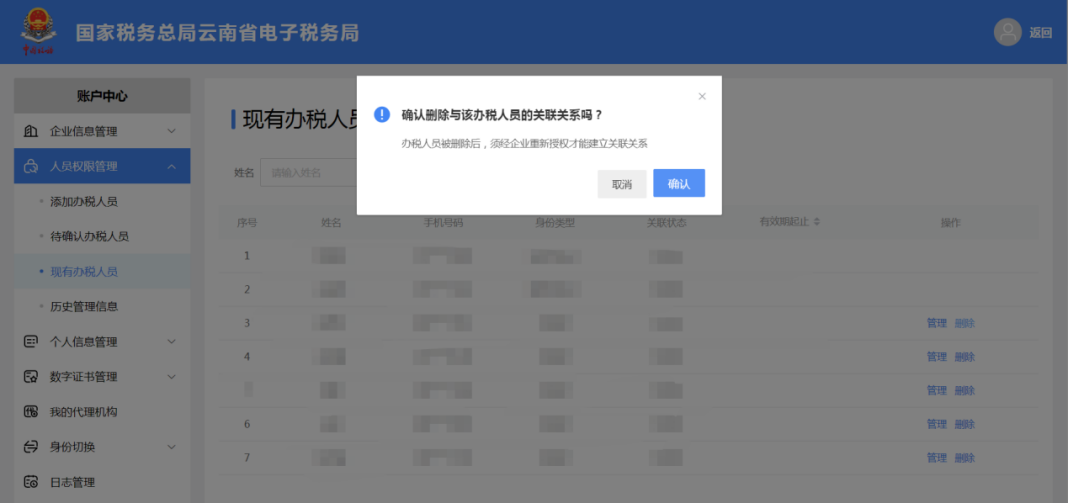Expand the 企业信息管理 chevron
1068x503 pixels.
(x=171, y=131)
